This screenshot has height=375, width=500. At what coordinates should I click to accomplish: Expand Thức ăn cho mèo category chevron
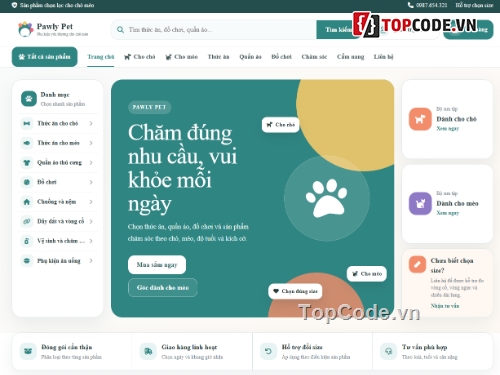[91, 143]
